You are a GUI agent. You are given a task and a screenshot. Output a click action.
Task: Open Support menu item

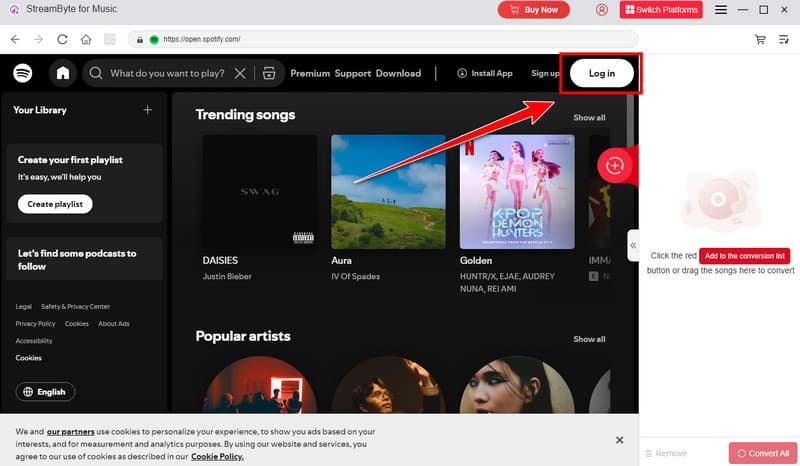(x=353, y=73)
